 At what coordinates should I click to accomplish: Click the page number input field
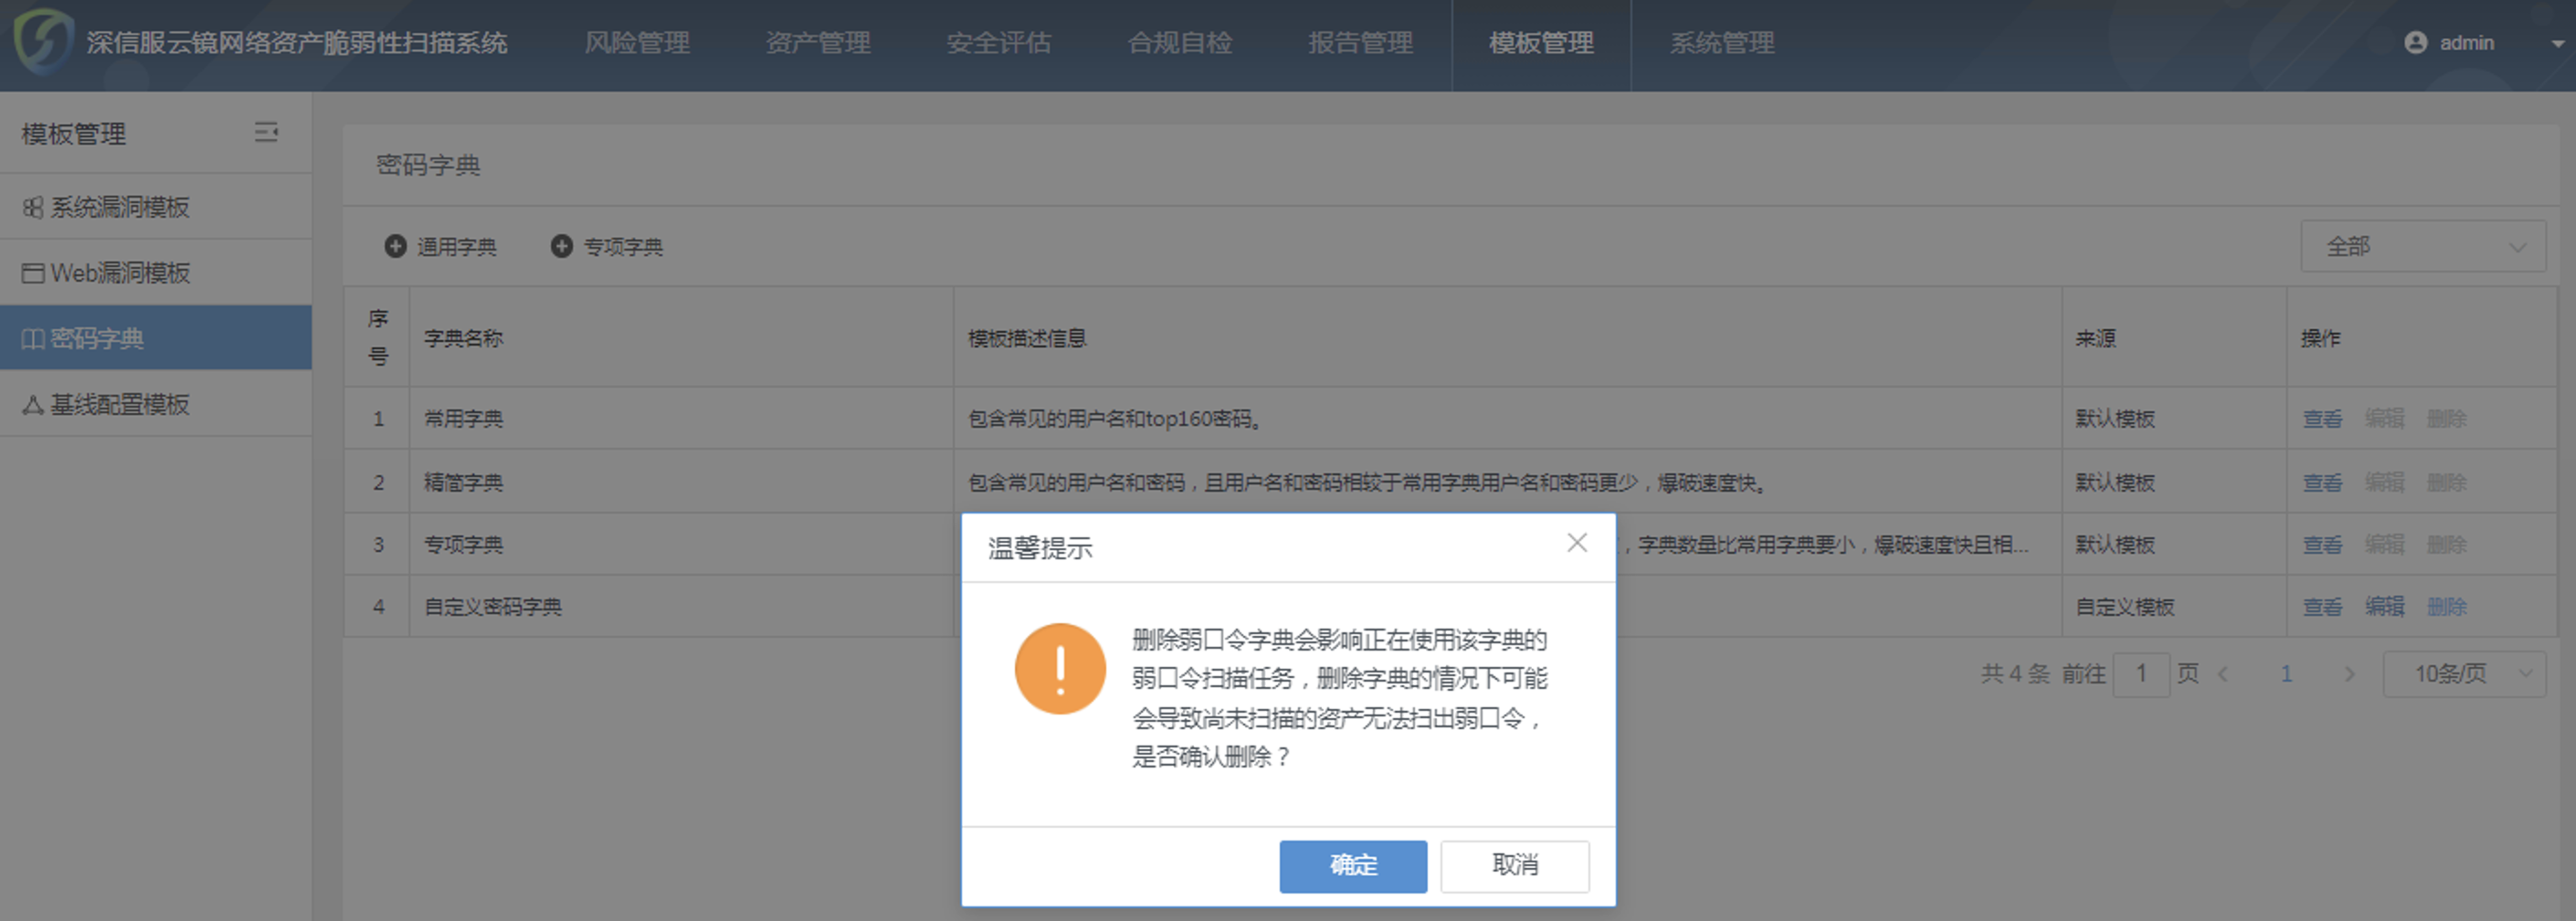coord(2141,674)
